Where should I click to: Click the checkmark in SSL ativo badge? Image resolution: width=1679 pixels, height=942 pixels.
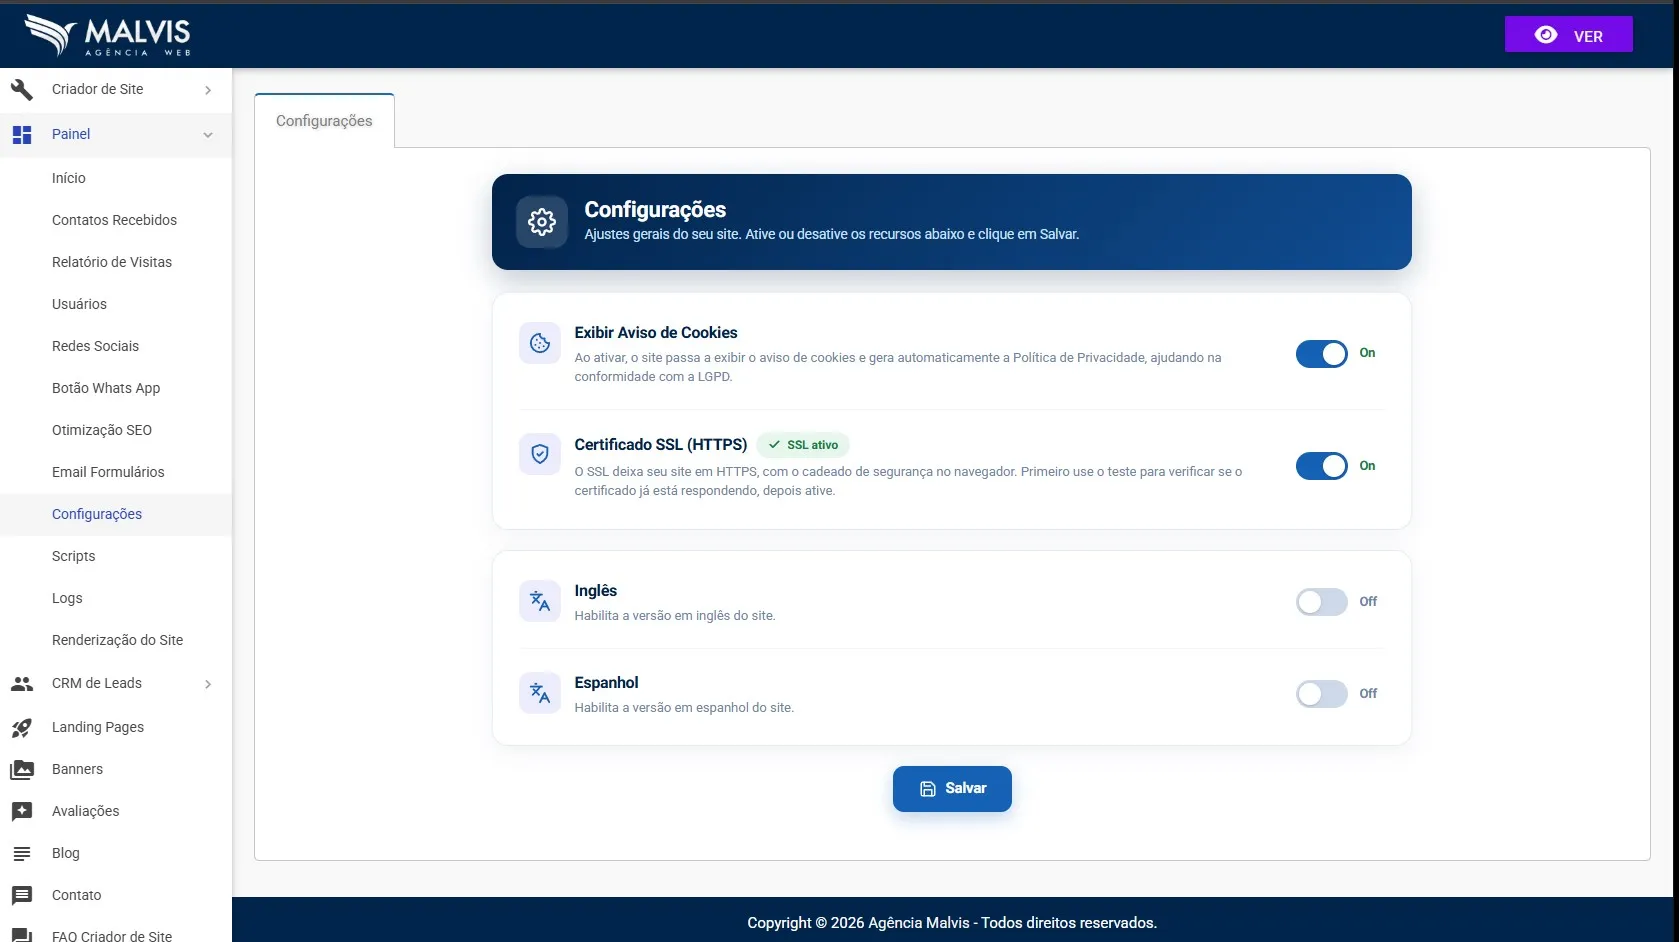(x=774, y=445)
